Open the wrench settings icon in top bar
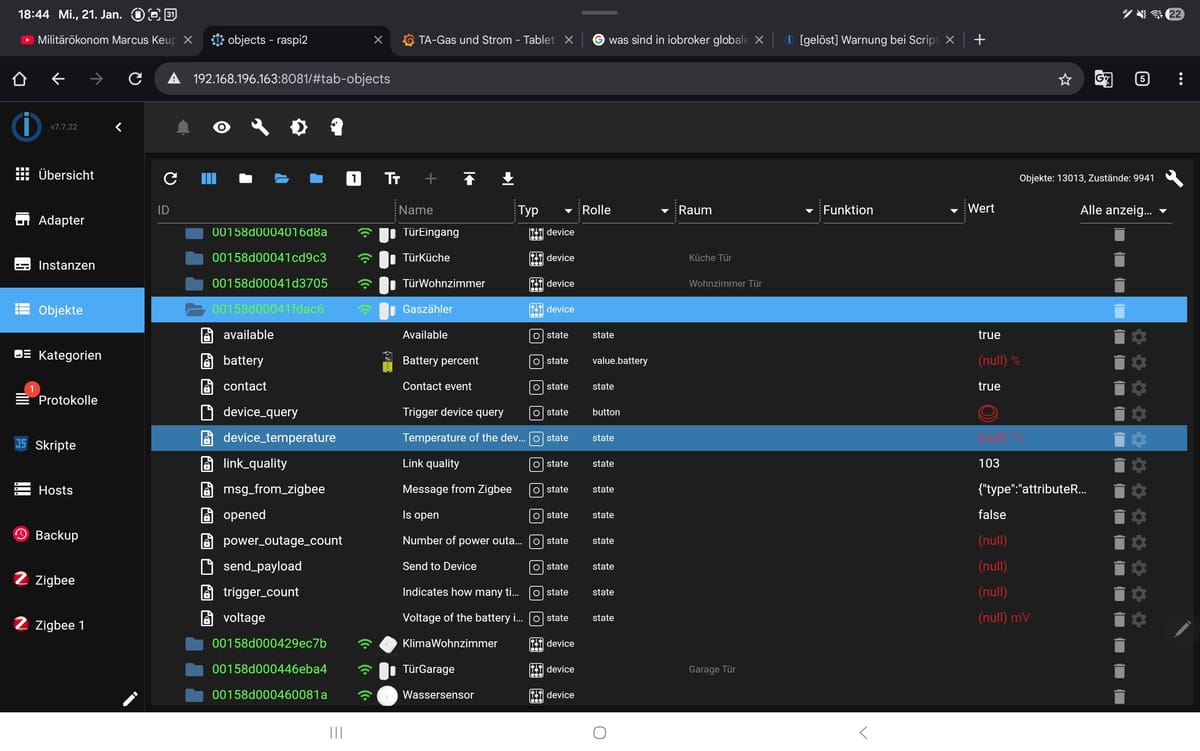Image resolution: width=1200 pixels, height=751 pixels. point(260,127)
